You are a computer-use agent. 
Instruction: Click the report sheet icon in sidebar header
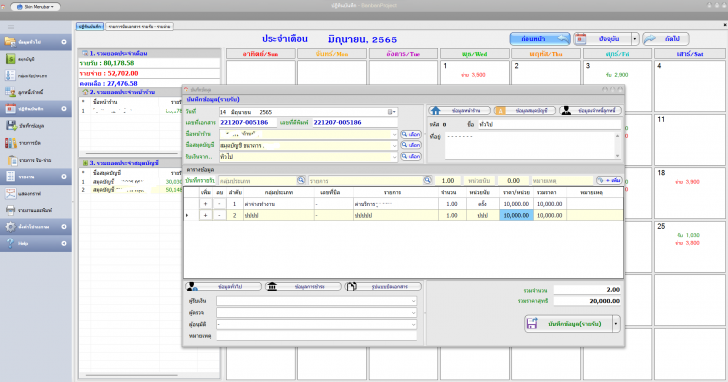[x=10, y=176]
